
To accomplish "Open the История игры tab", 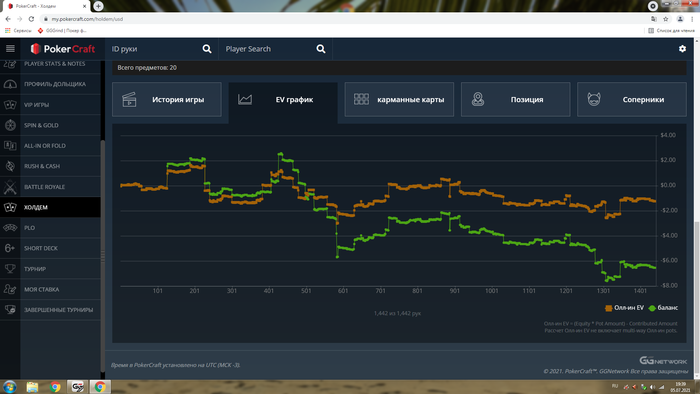I will 167,100.
